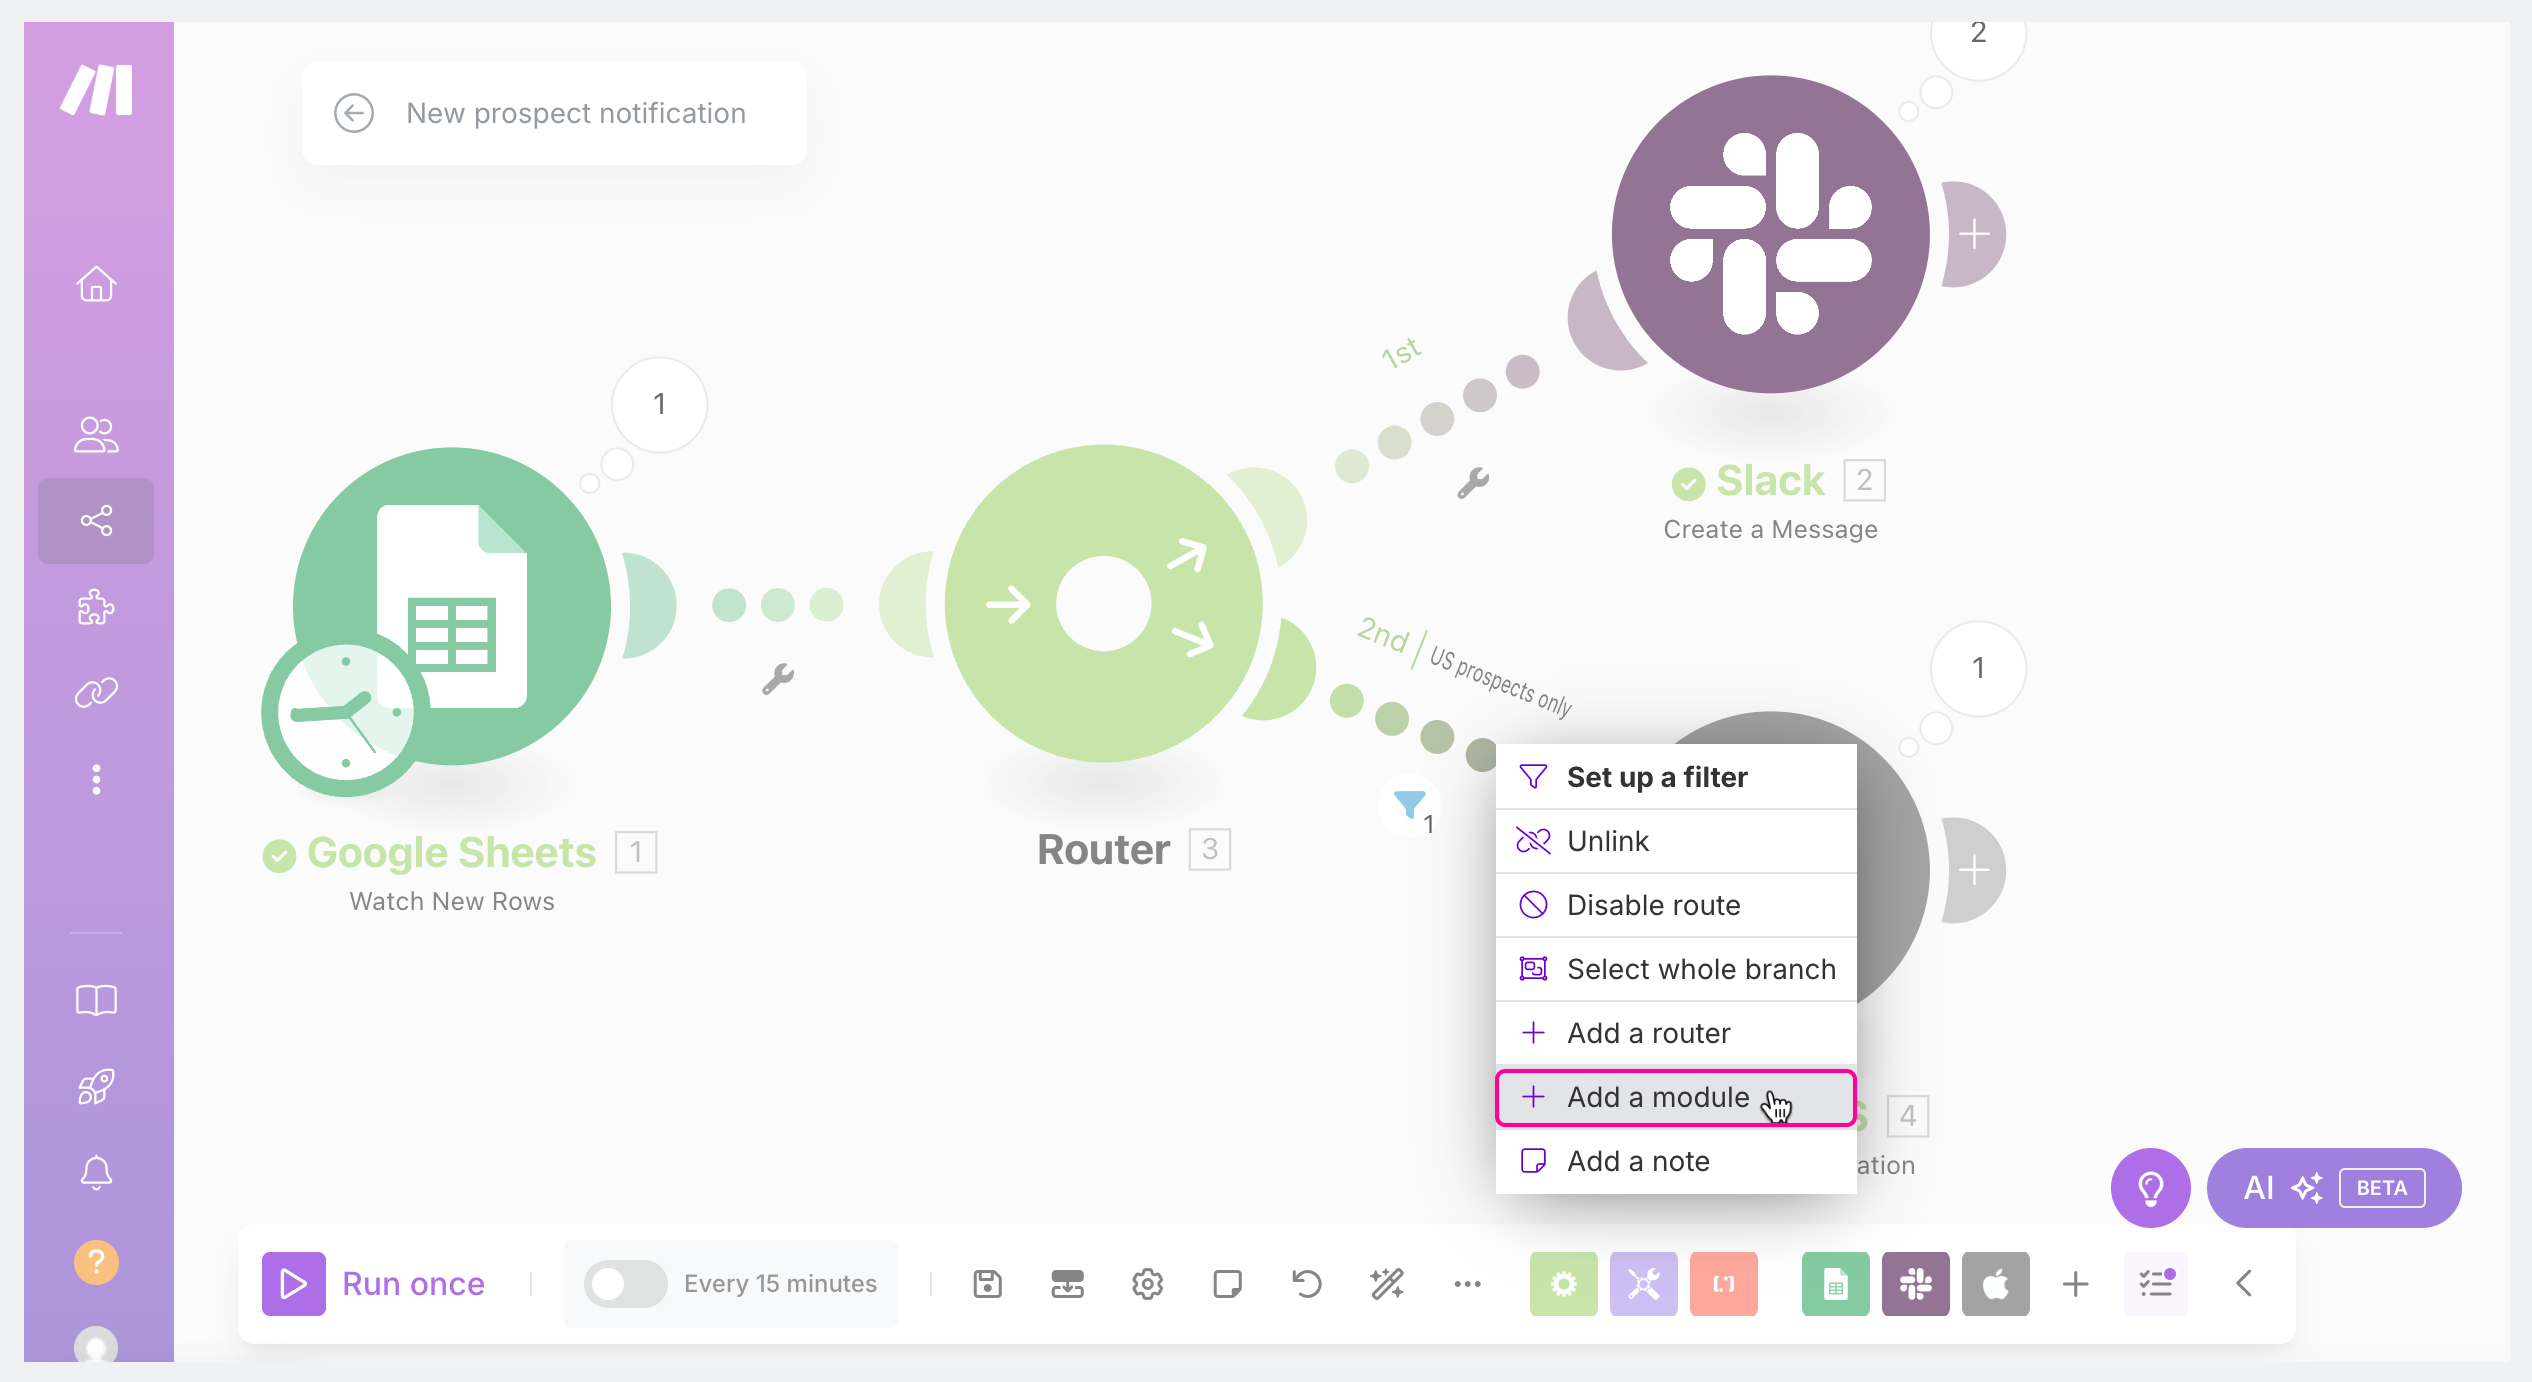Choose Select whole branch
The width and height of the screenshot is (2532, 1382).
pos(1676,969)
